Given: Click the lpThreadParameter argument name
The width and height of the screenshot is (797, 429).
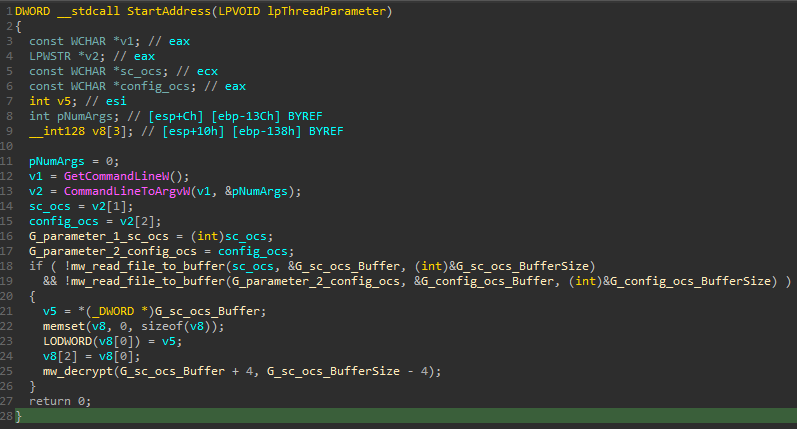Looking at the screenshot, I should pyautogui.click(x=326, y=11).
